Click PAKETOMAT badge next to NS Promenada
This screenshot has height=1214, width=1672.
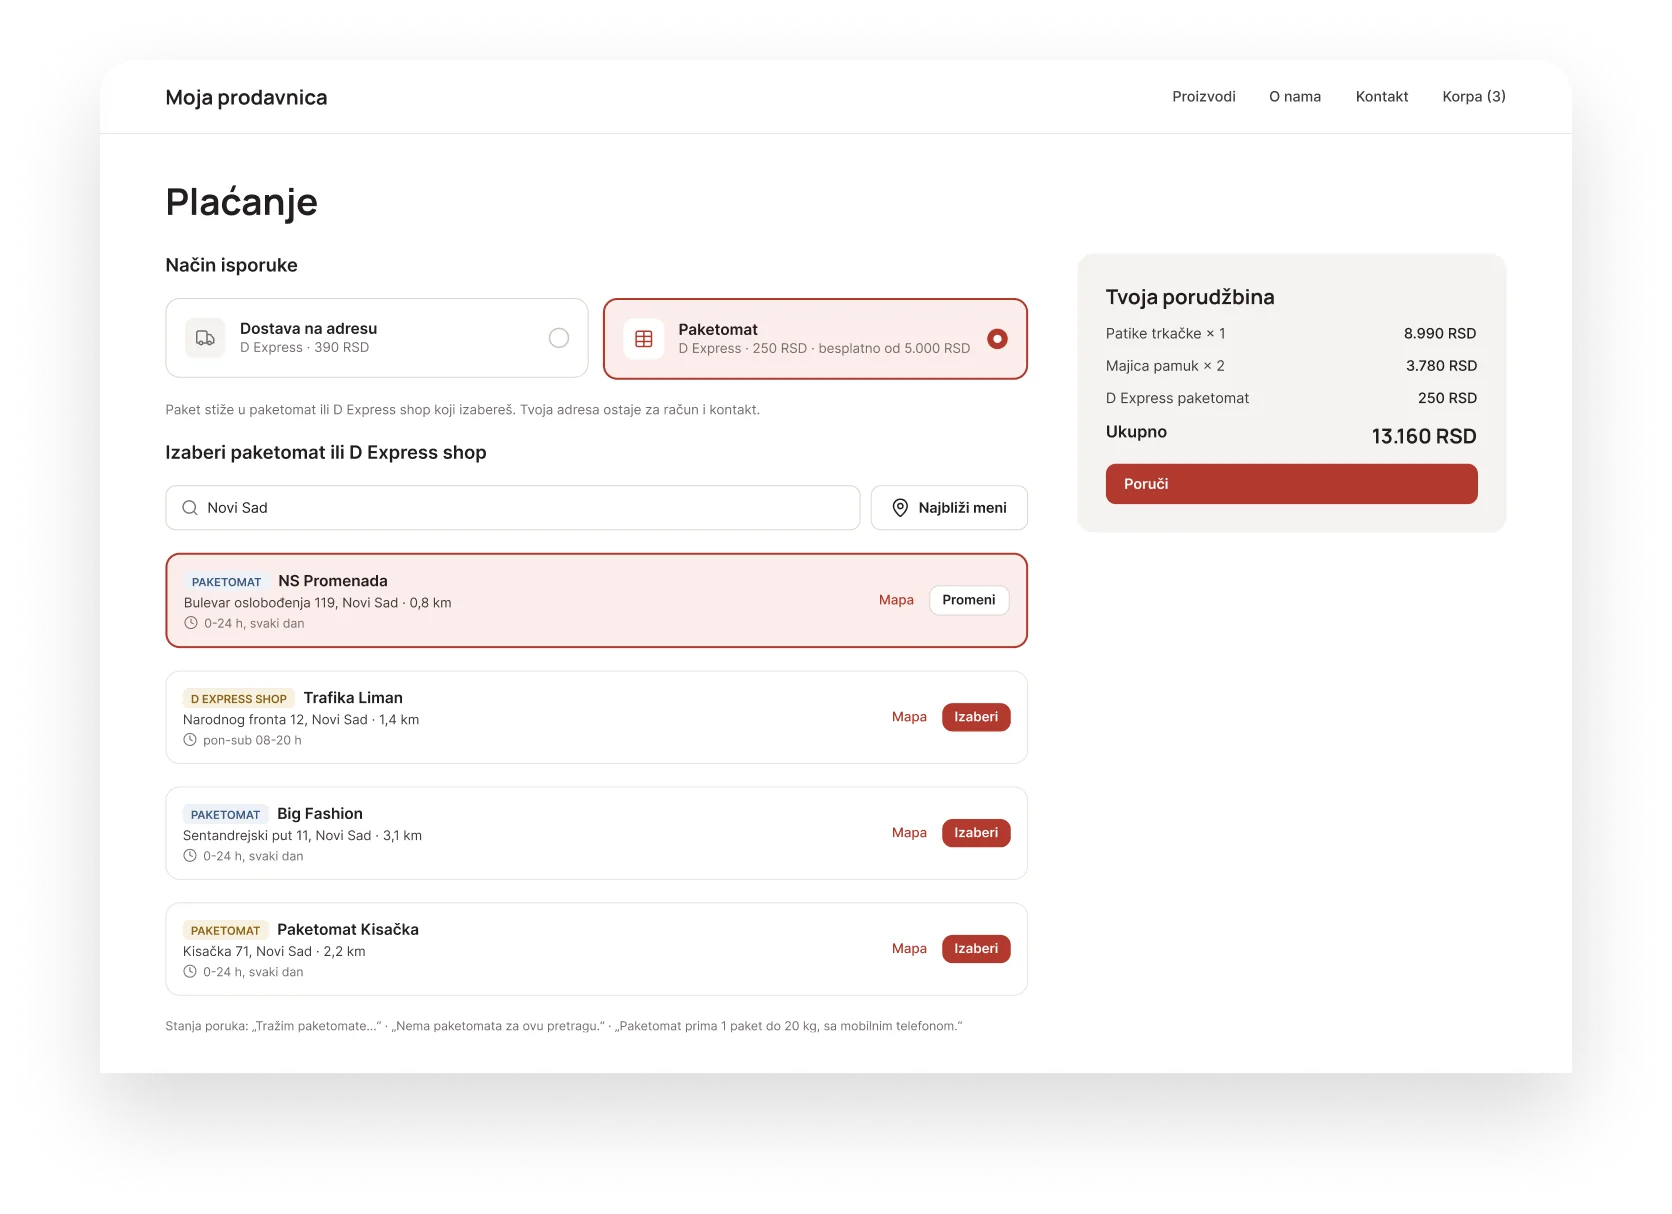[226, 582]
